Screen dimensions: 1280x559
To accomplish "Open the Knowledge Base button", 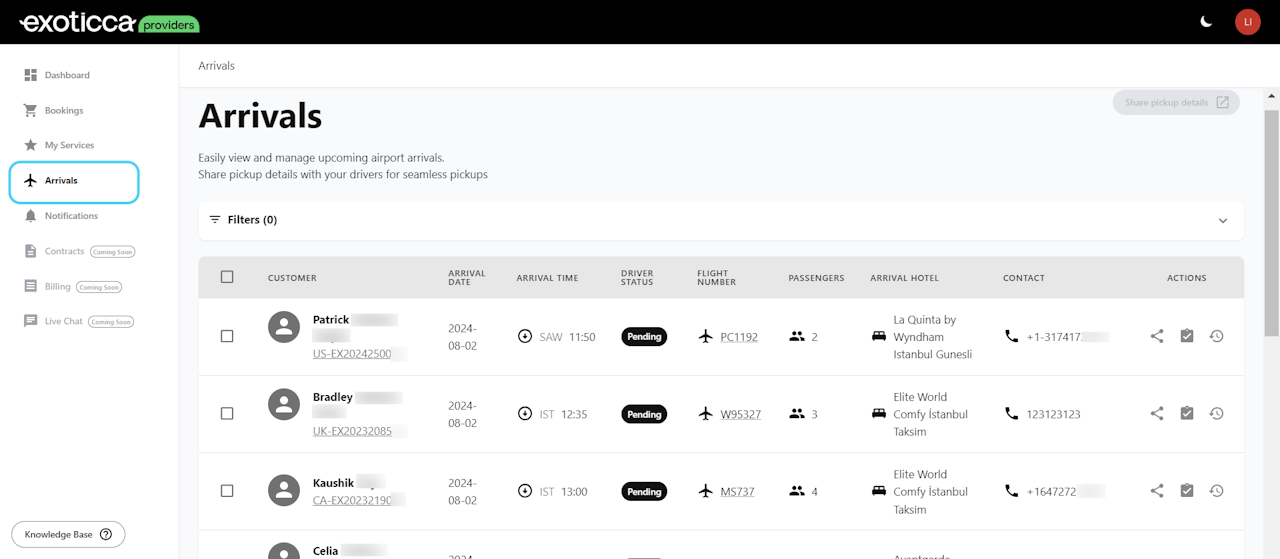I will [68, 535].
